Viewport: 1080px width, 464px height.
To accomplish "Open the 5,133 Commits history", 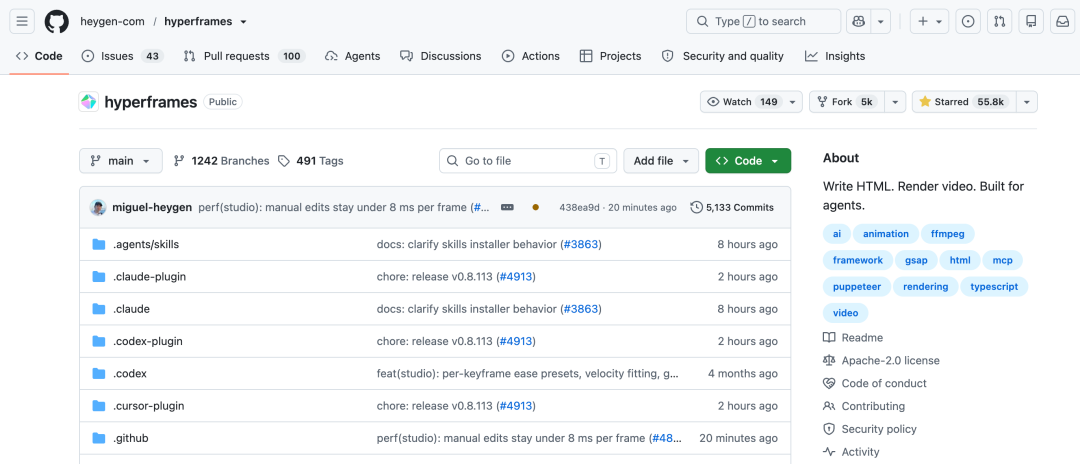I will click(732, 207).
